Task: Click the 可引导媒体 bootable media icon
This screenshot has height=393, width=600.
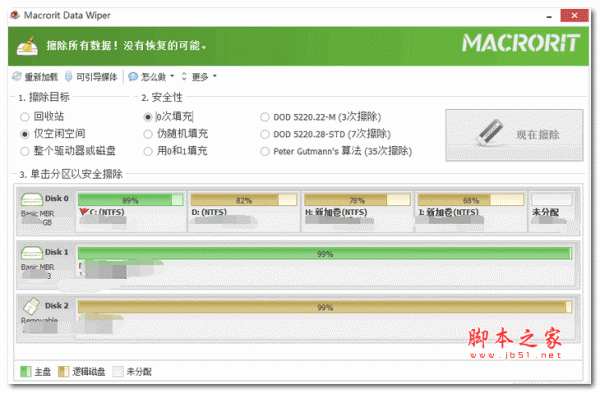Action: pyautogui.click(x=68, y=76)
